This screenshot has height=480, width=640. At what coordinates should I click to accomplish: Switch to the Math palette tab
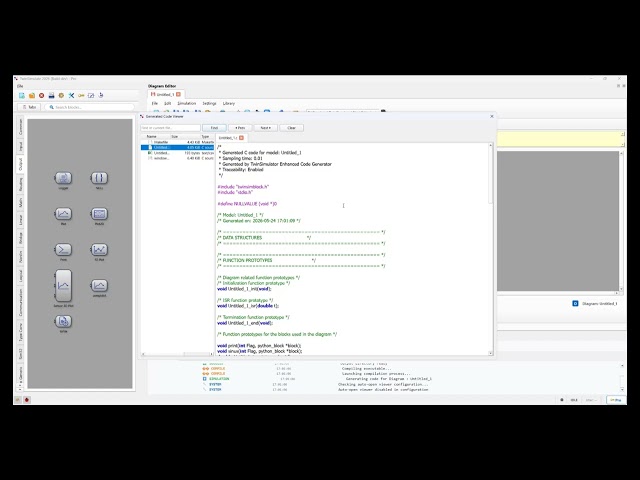tap(20, 203)
